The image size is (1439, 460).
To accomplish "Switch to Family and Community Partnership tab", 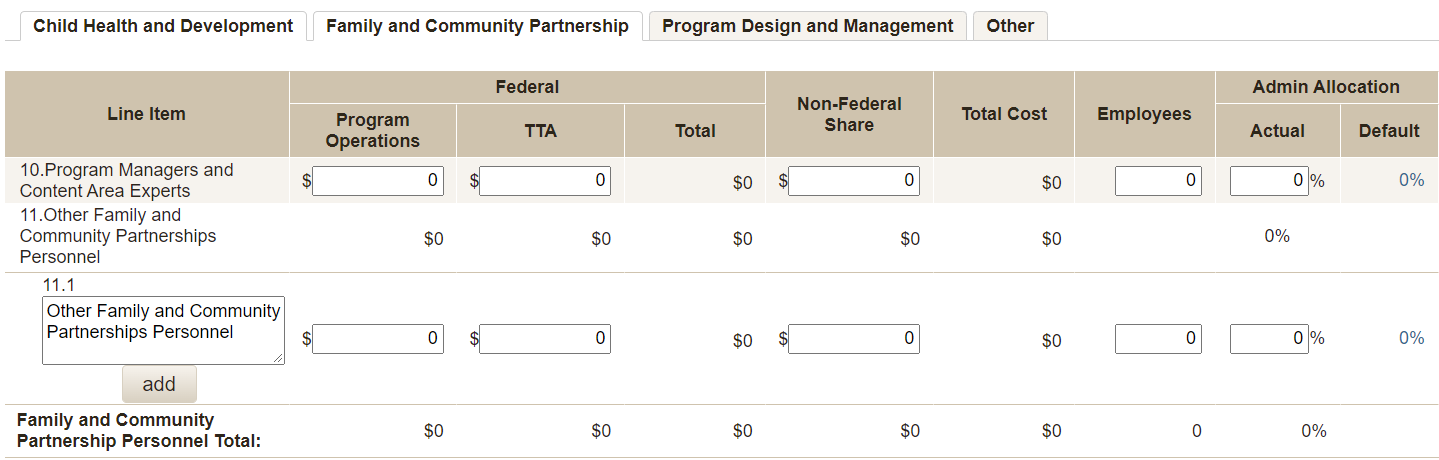I will click(x=477, y=26).
